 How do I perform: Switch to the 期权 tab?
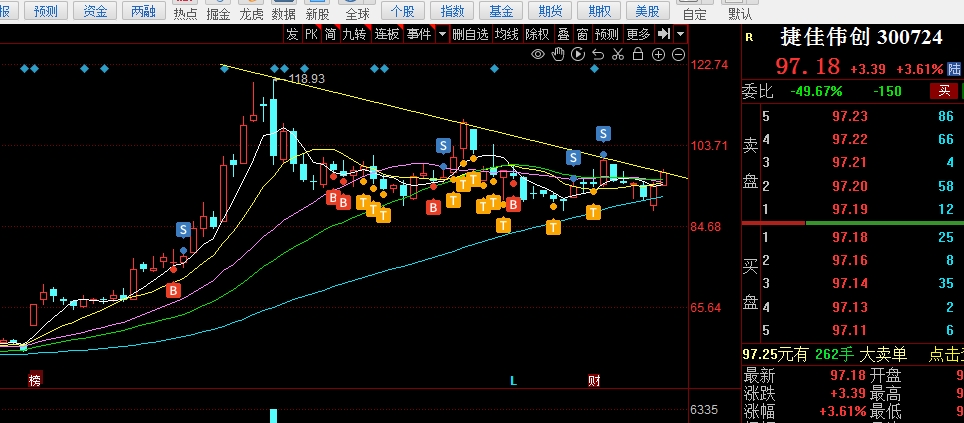click(599, 10)
